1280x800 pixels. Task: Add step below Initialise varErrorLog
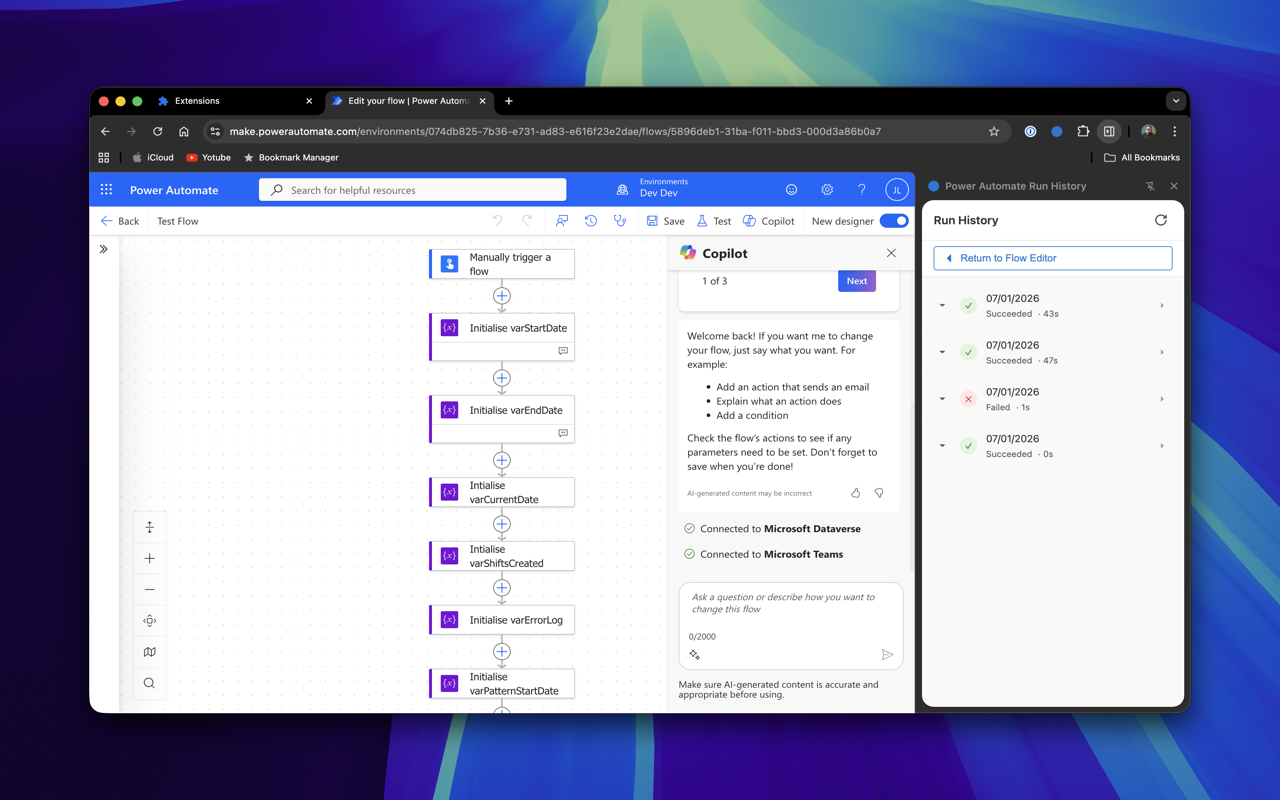point(502,651)
